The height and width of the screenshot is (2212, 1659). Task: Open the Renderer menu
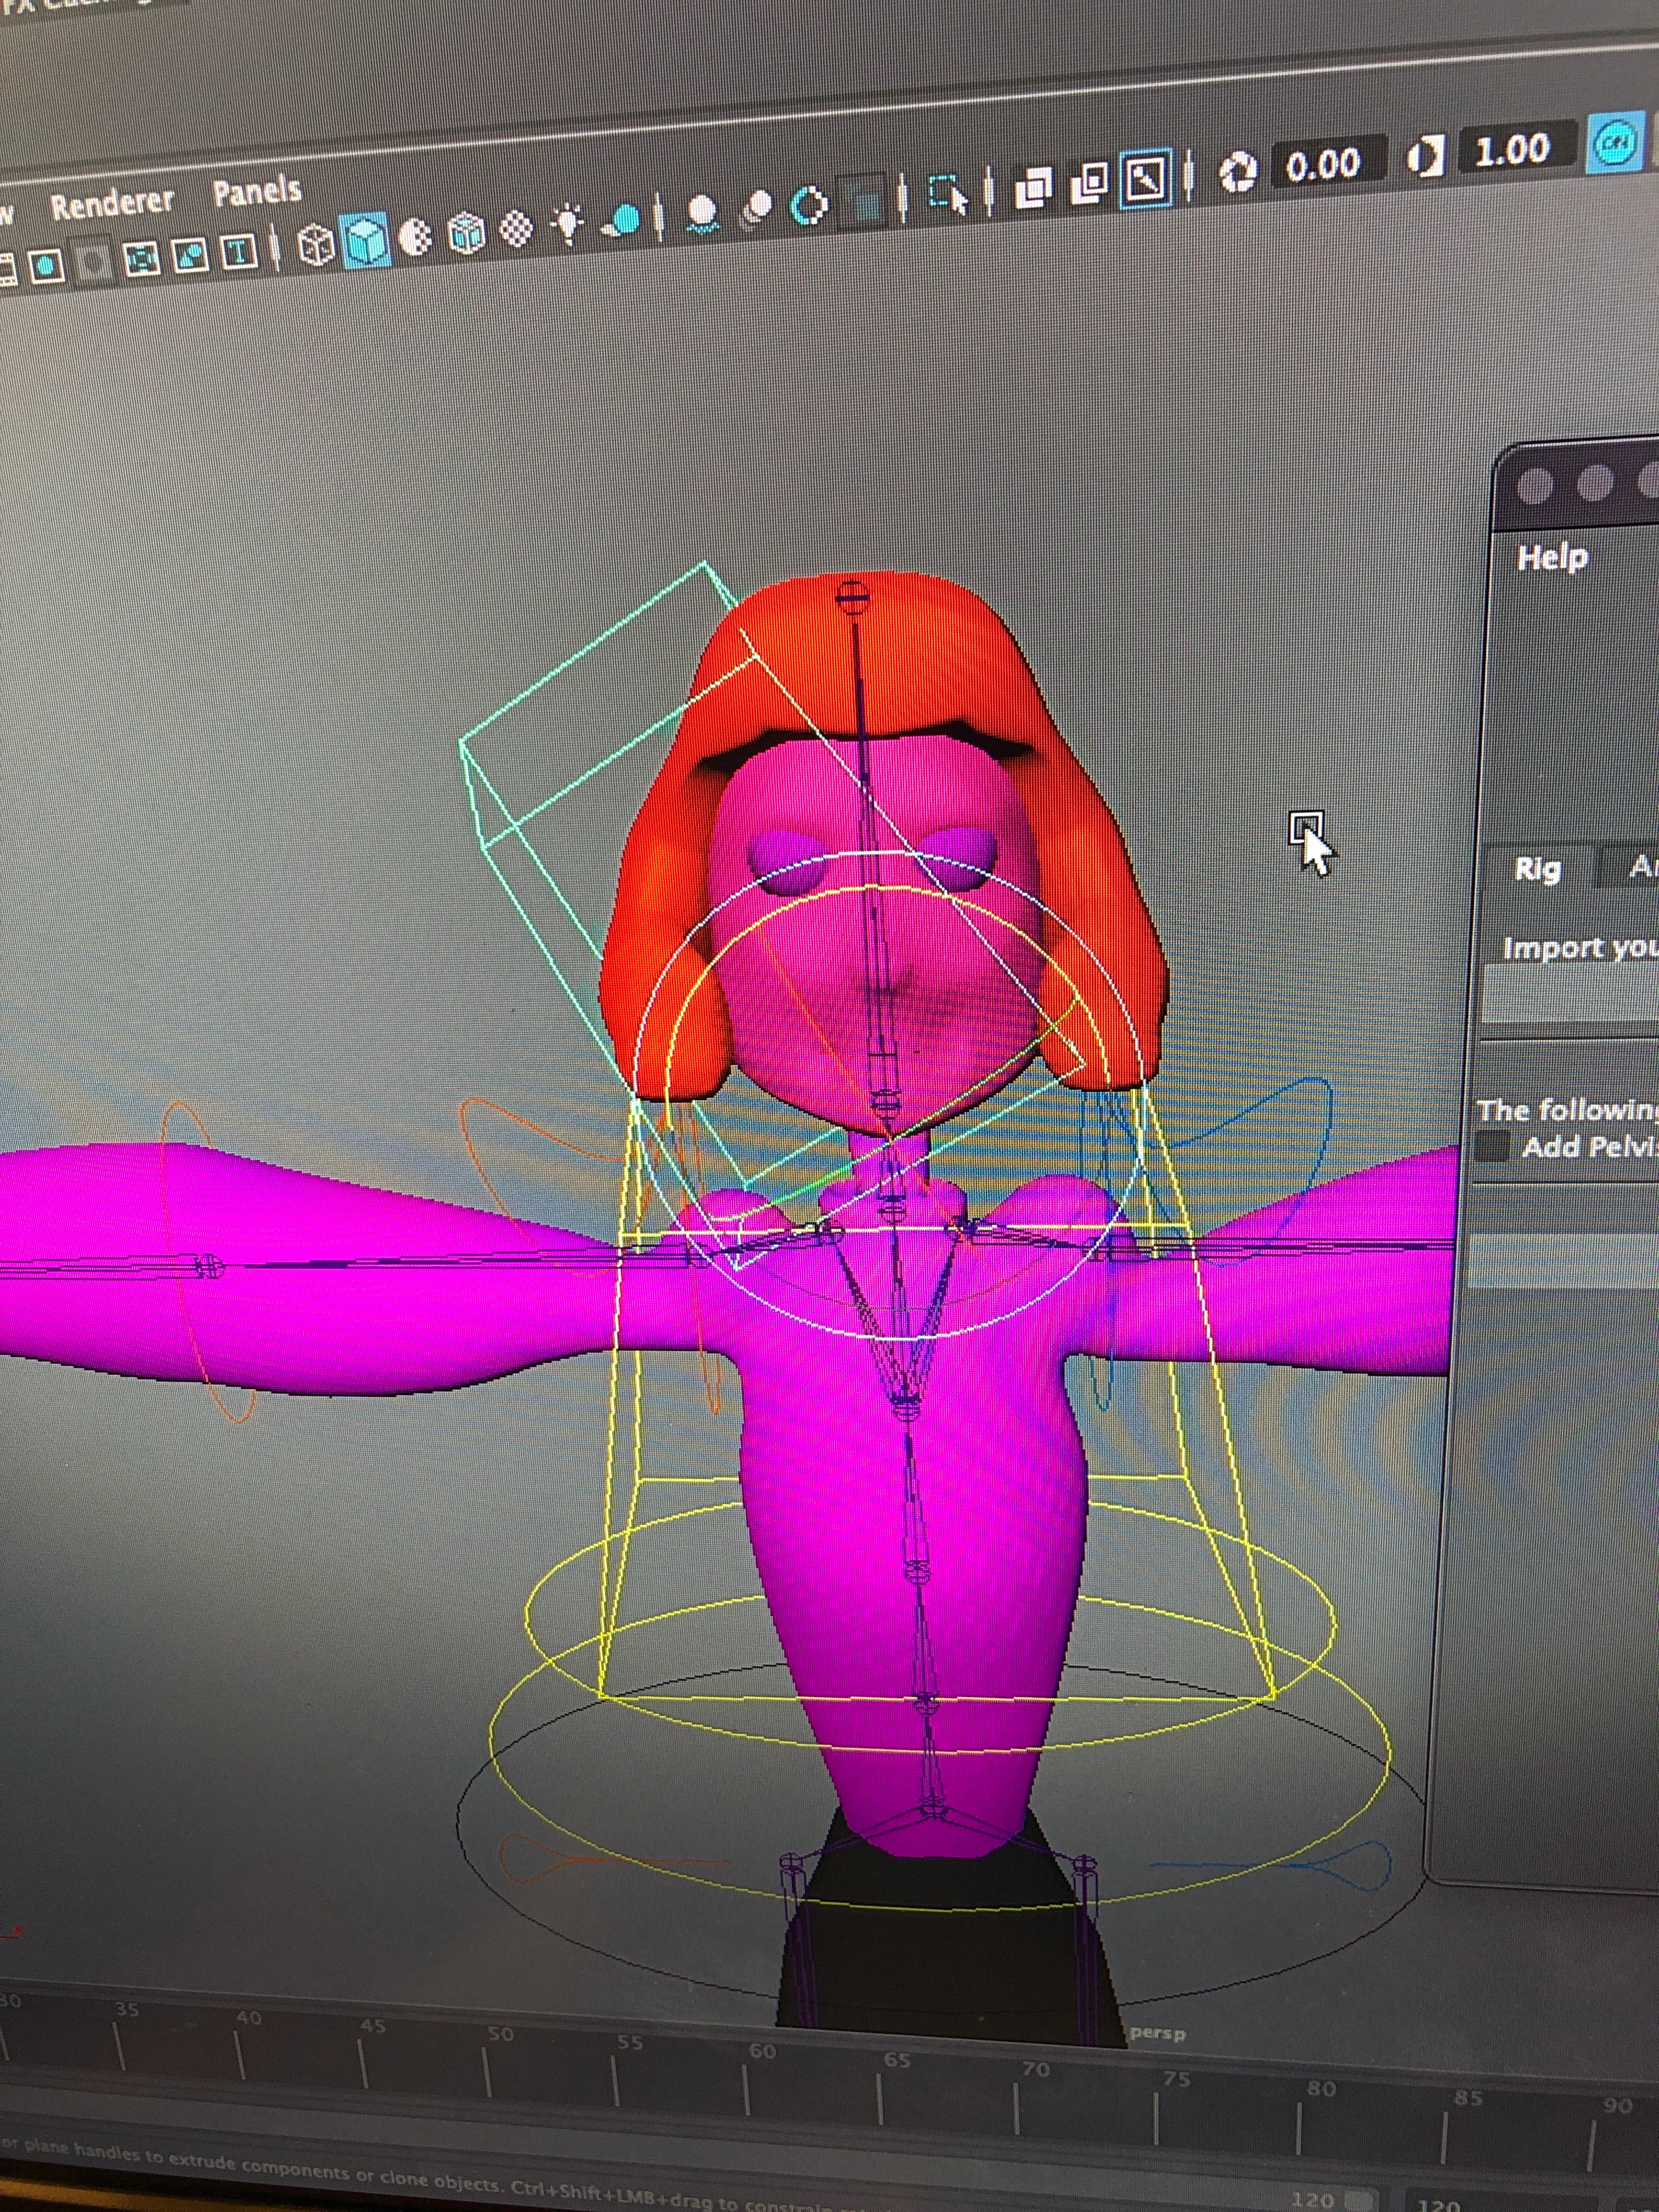(112, 204)
